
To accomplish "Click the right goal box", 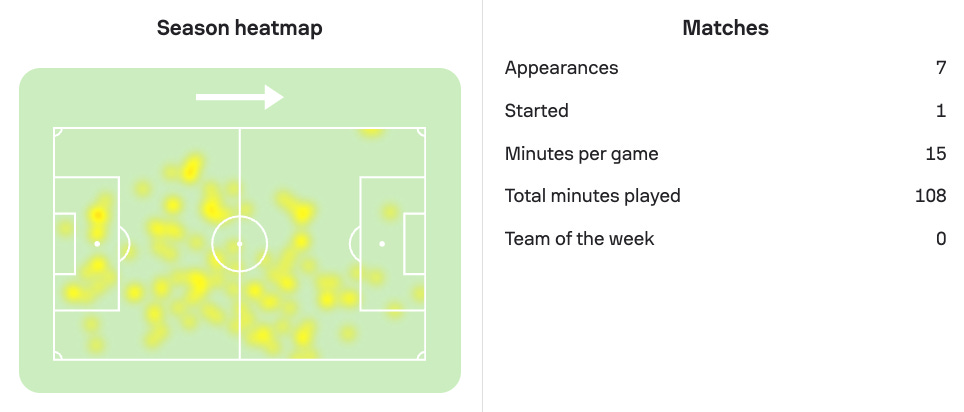I will click(414, 244).
